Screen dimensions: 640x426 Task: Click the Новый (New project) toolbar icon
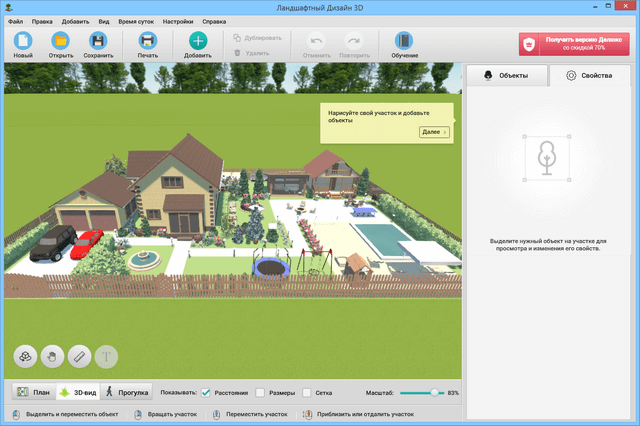pos(23,41)
